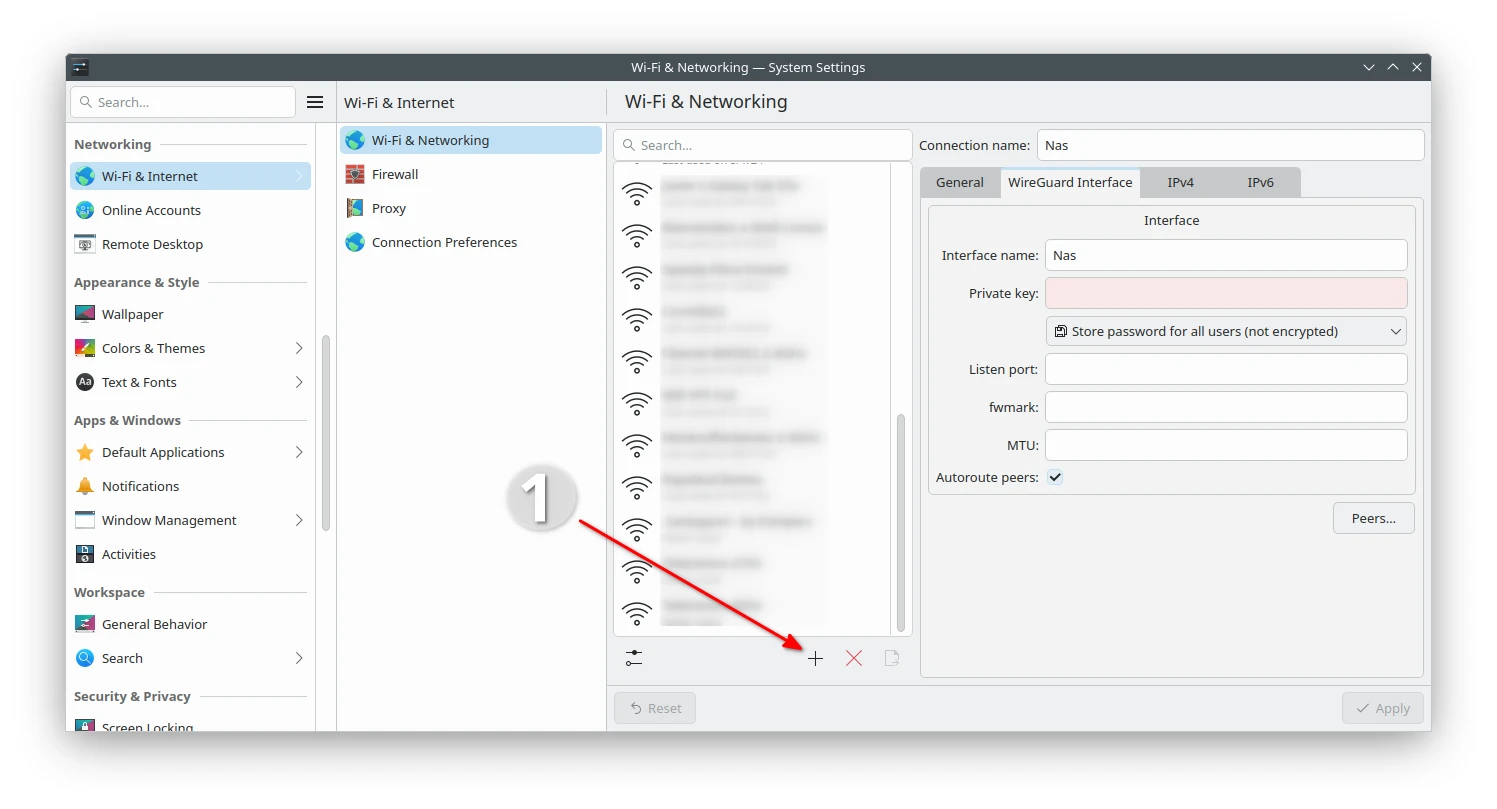Click the export connection icon

(892, 659)
